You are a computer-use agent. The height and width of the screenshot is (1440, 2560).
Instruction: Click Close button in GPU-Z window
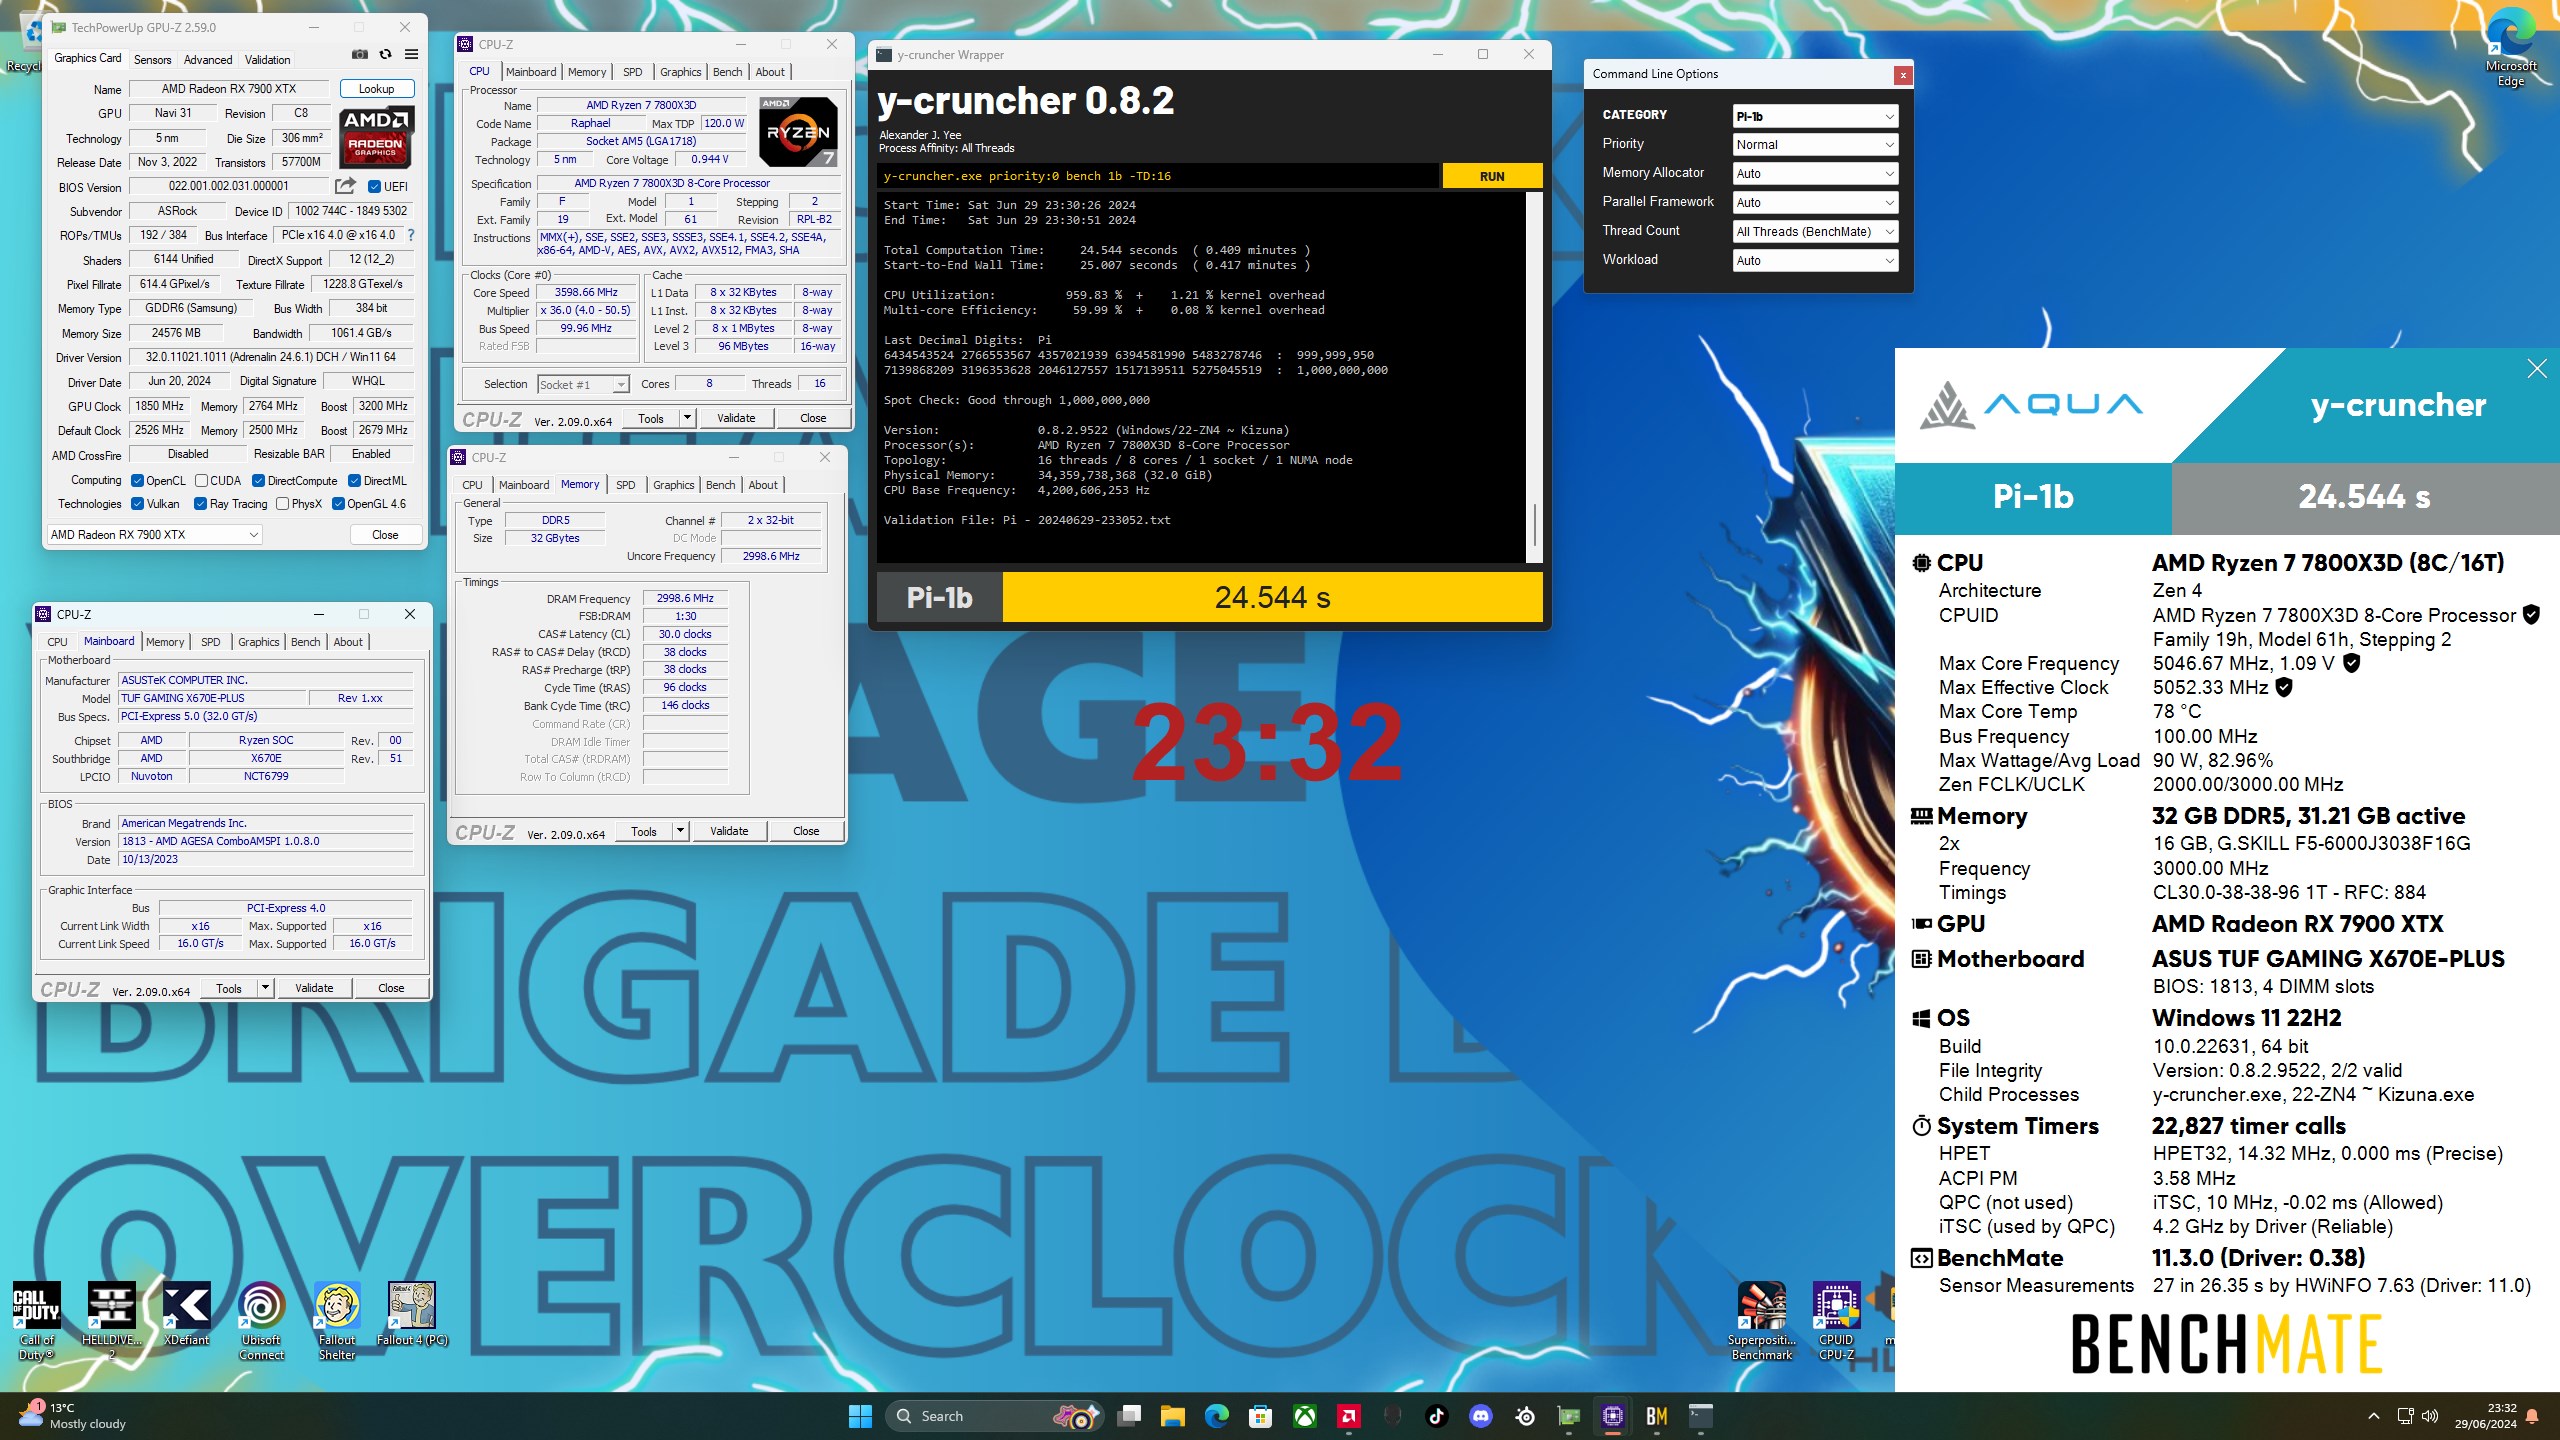coord(385,535)
